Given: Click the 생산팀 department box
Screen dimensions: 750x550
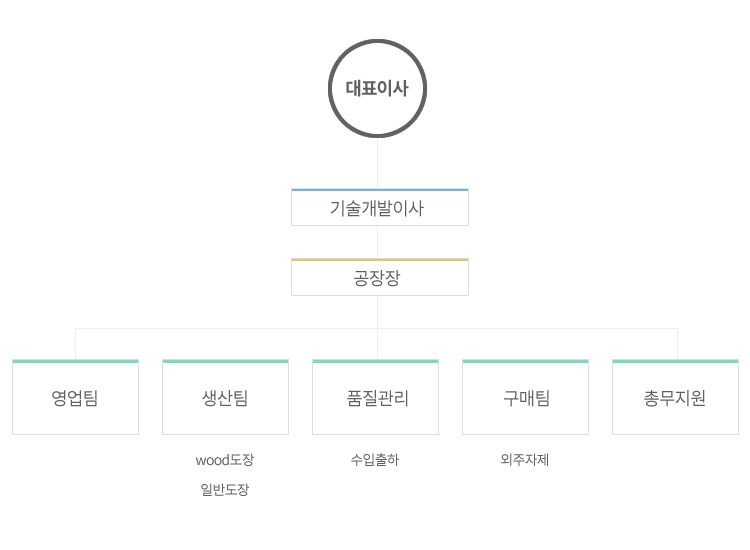Looking at the screenshot, I should point(225,397).
